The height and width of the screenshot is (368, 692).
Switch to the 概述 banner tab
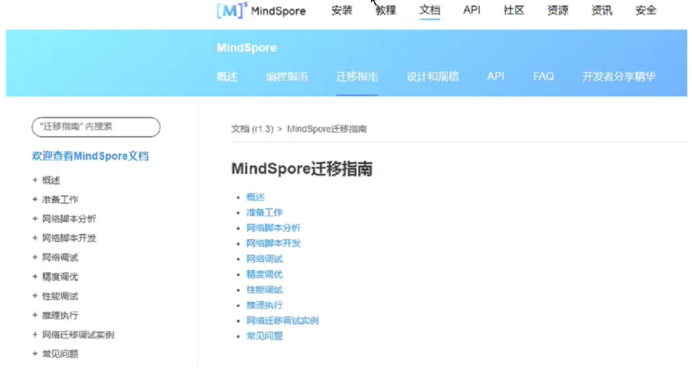(x=227, y=77)
